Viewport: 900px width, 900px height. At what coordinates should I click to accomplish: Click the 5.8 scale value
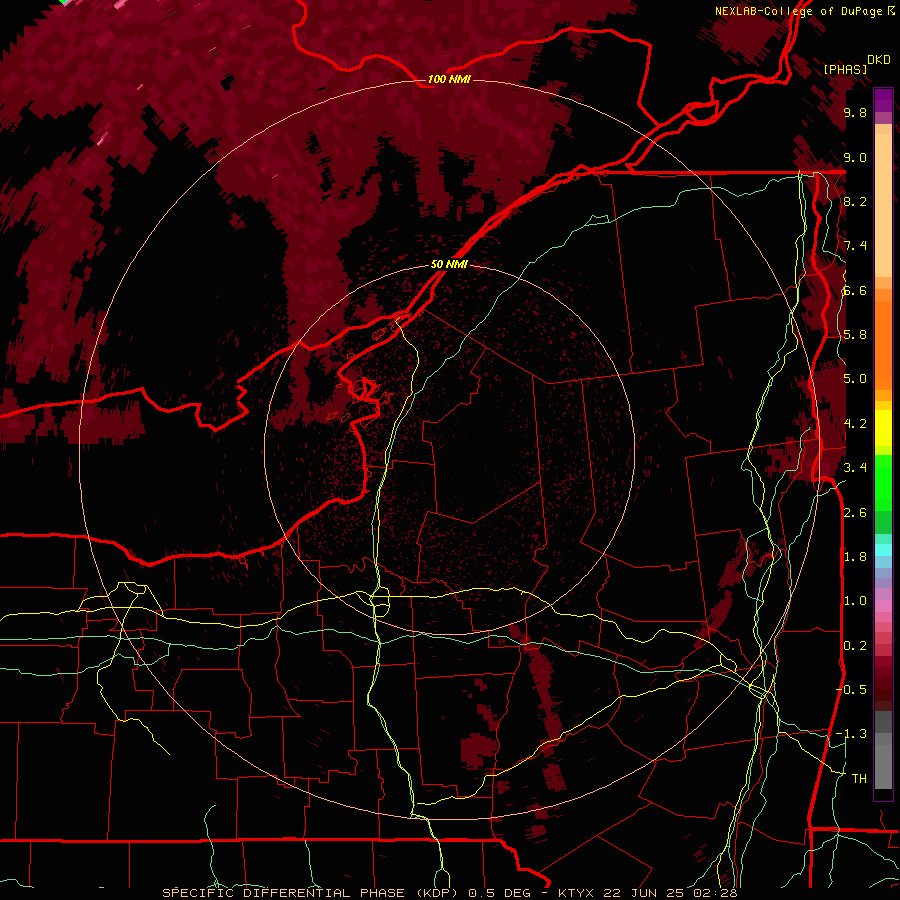(855, 335)
